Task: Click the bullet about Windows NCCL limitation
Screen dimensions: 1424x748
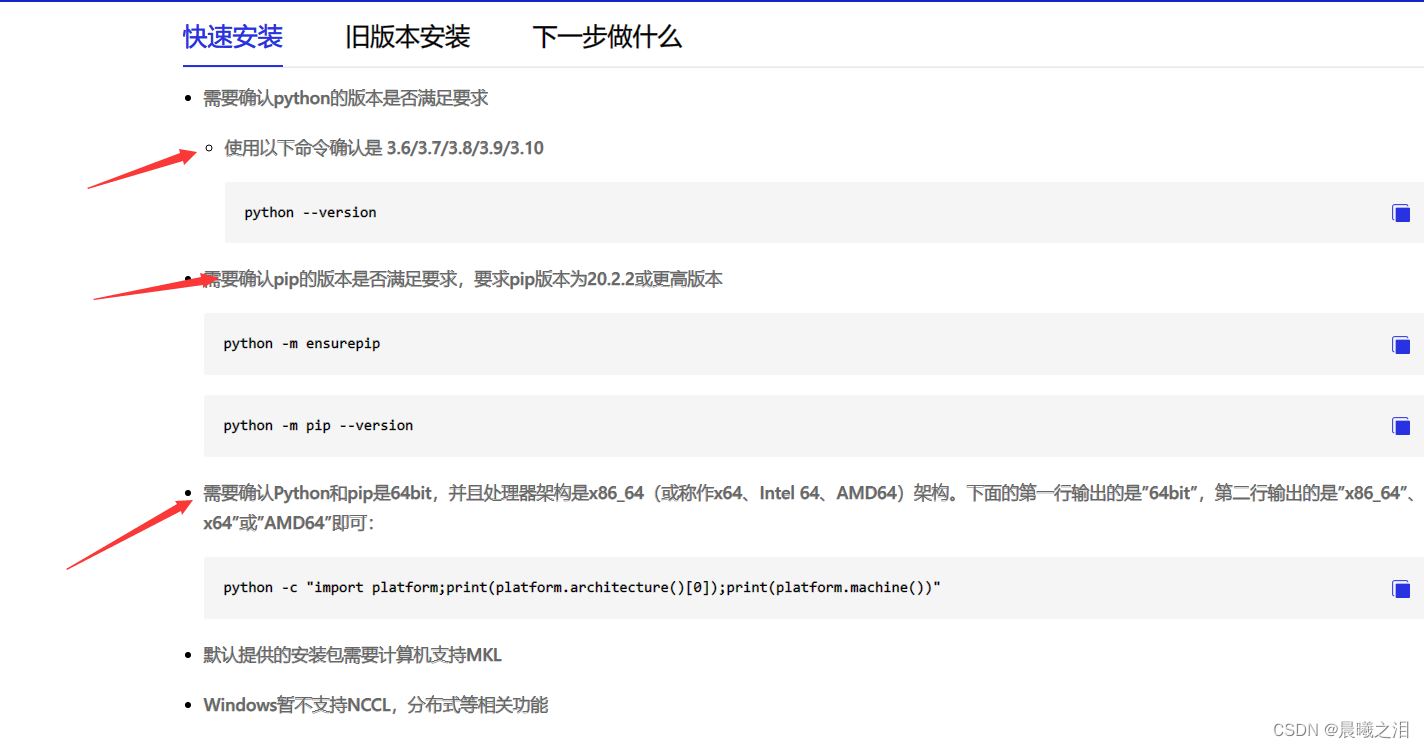Action: pos(375,705)
